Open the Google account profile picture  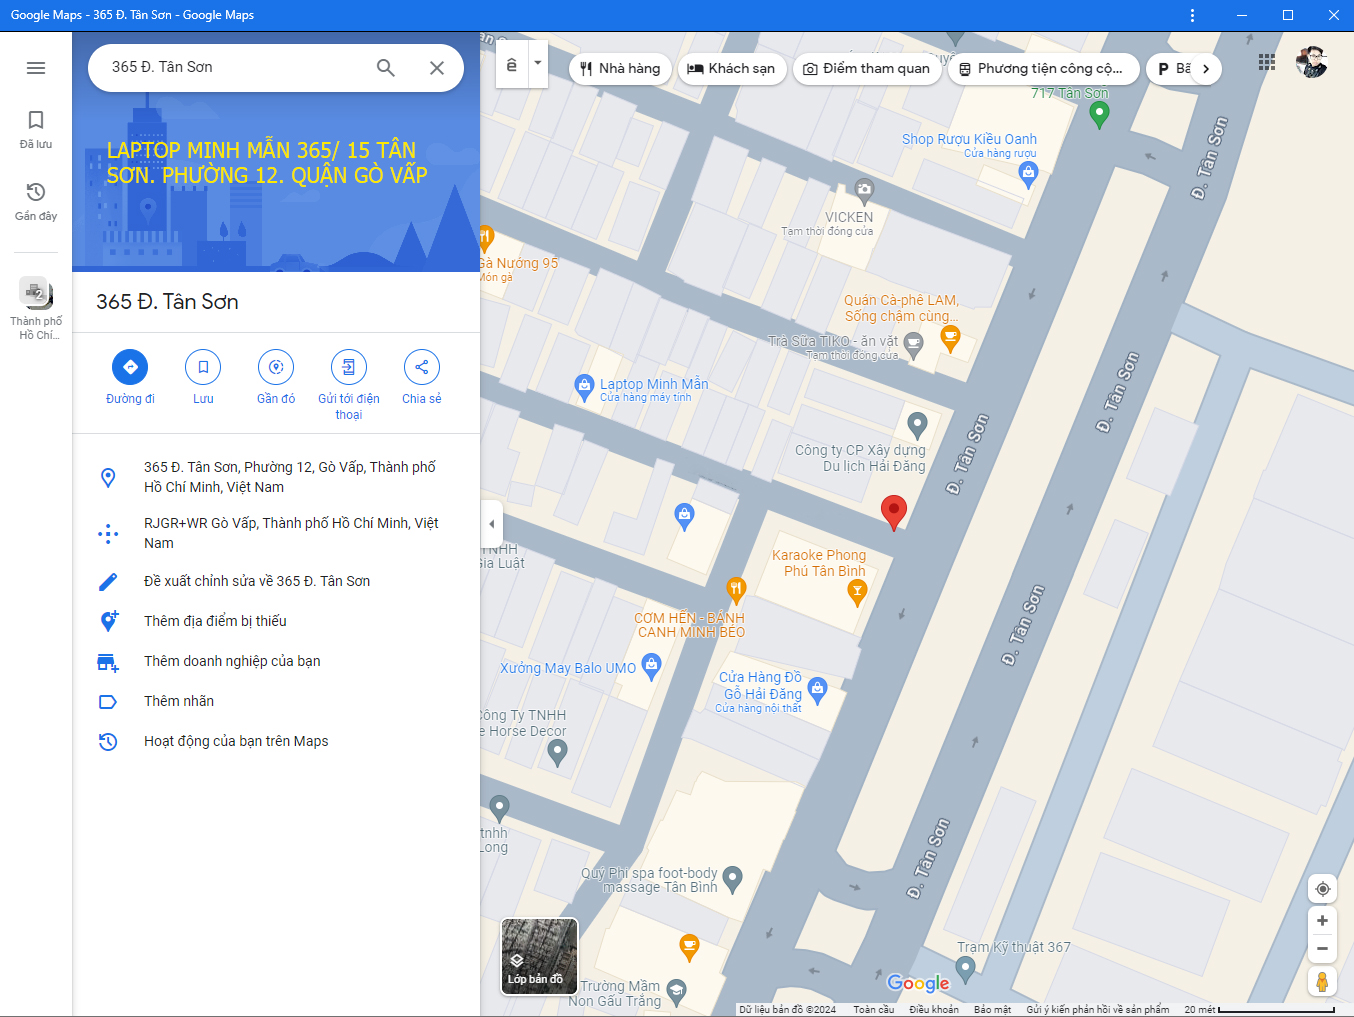click(1311, 62)
